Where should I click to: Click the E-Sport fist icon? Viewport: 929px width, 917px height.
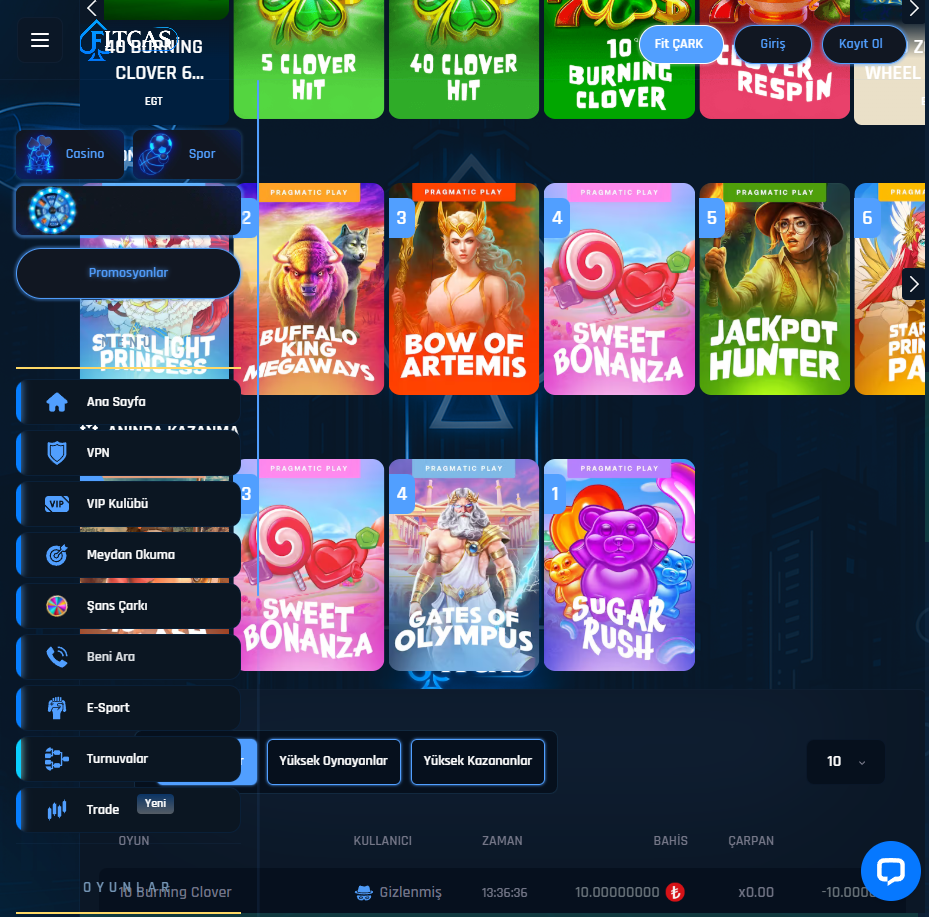point(57,708)
